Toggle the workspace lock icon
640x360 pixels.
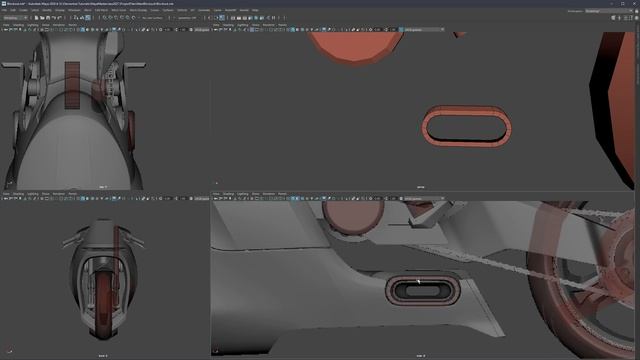point(636,11)
